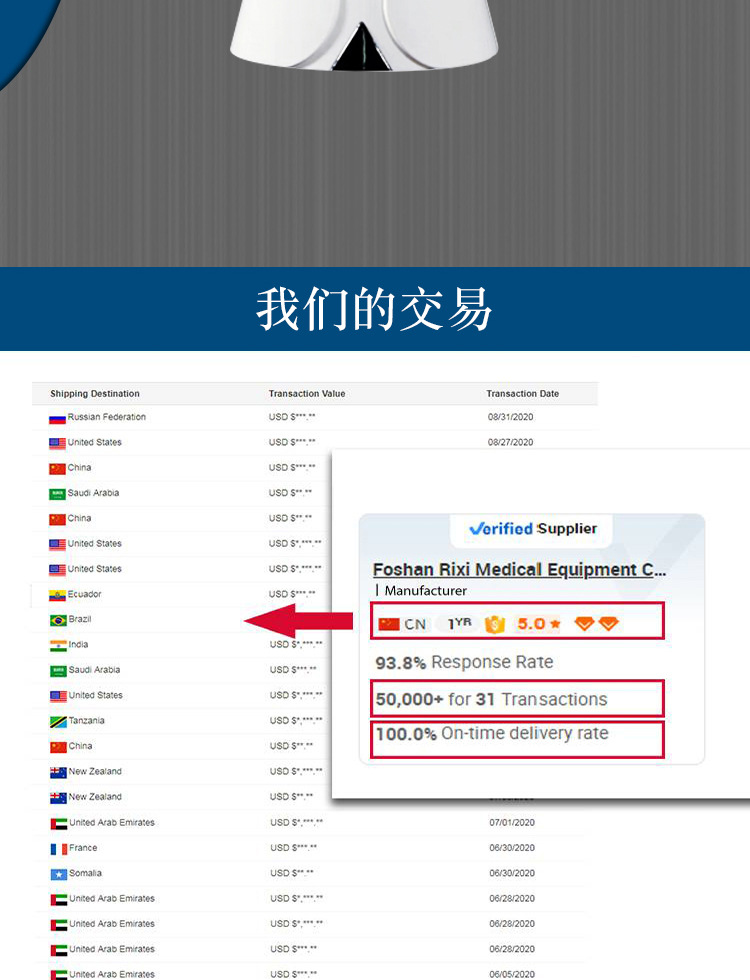Click the orange star next to 5.0
Image resolution: width=750 pixels, height=980 pixels.
pyautogui.click(x=556, y=624)
